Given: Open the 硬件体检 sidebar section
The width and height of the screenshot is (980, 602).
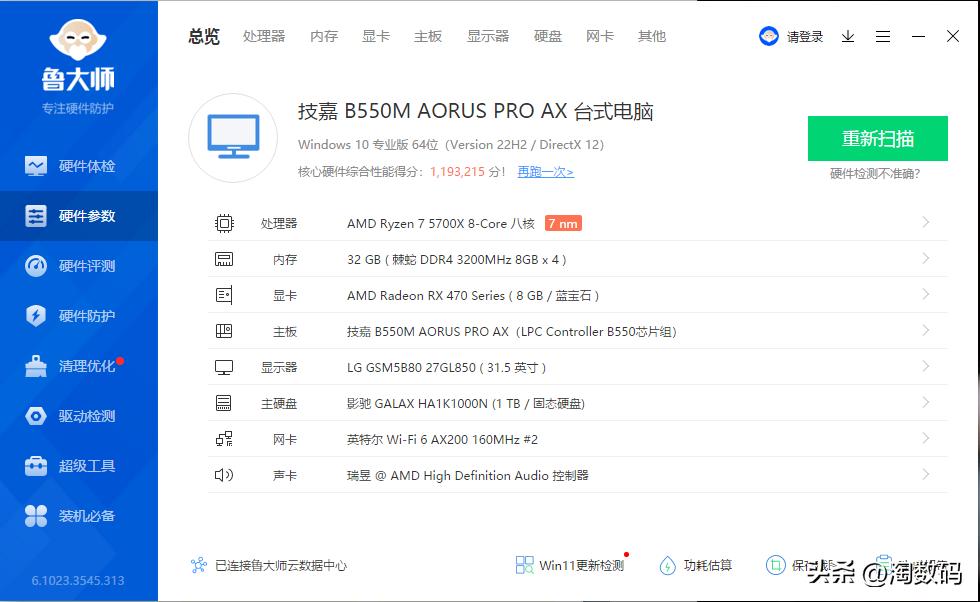Looking at the screenshot, I should [x=79, y=165].
